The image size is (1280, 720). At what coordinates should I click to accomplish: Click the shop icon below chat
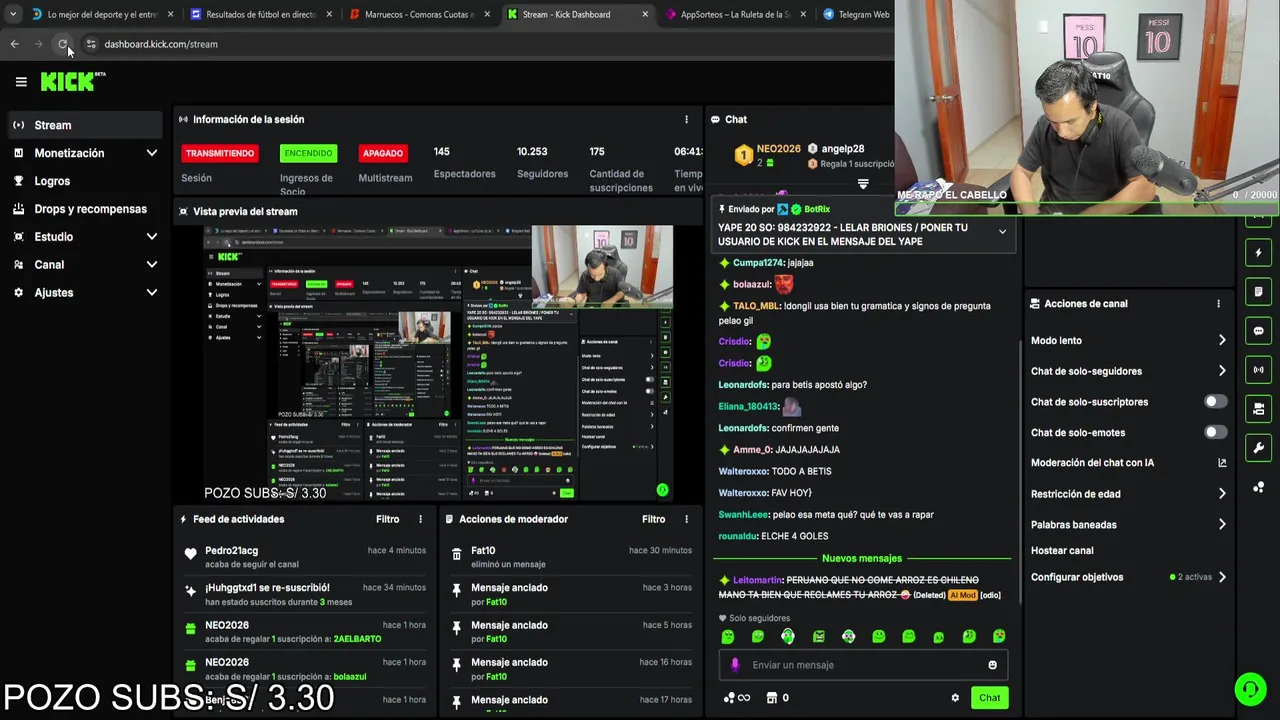[x=771, y=698]
